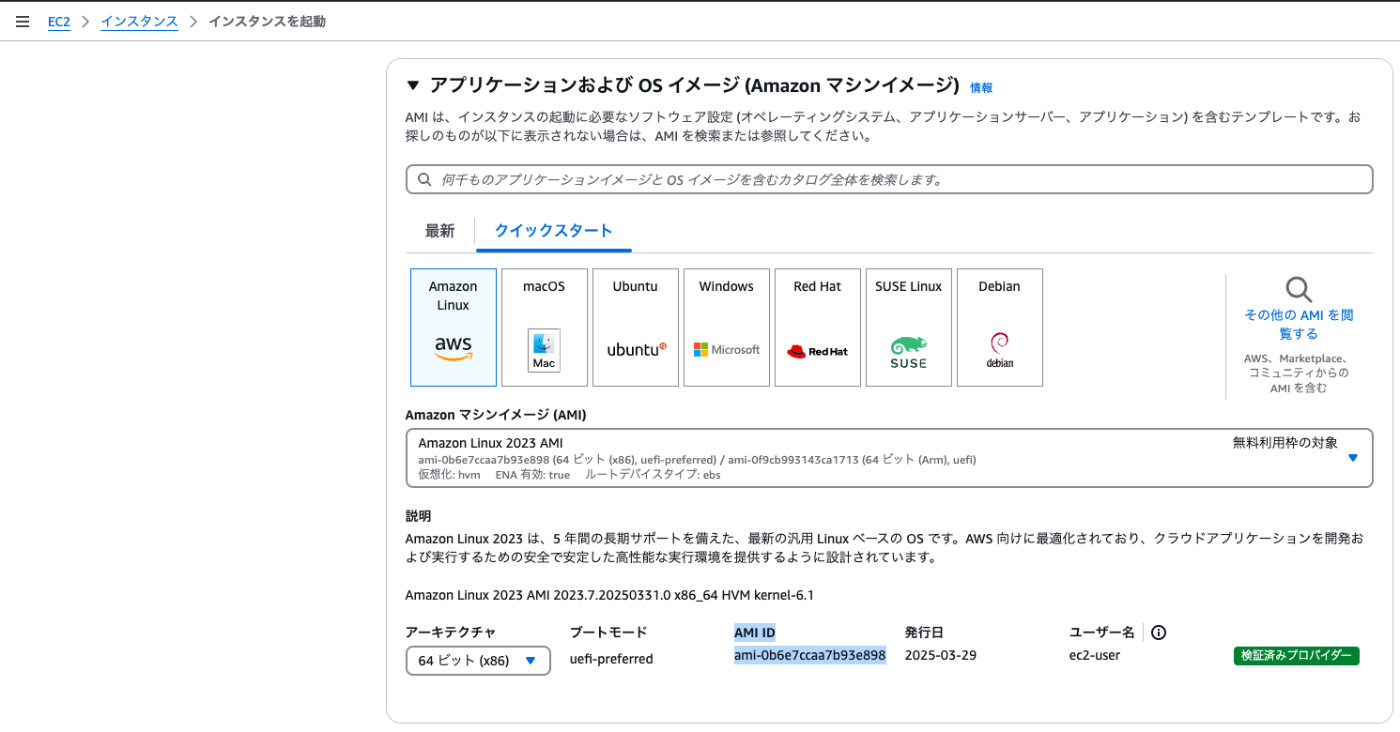Focus the AMI catalog search field
The width and height of the screenshot is (1400, 732).
[889, 179]
